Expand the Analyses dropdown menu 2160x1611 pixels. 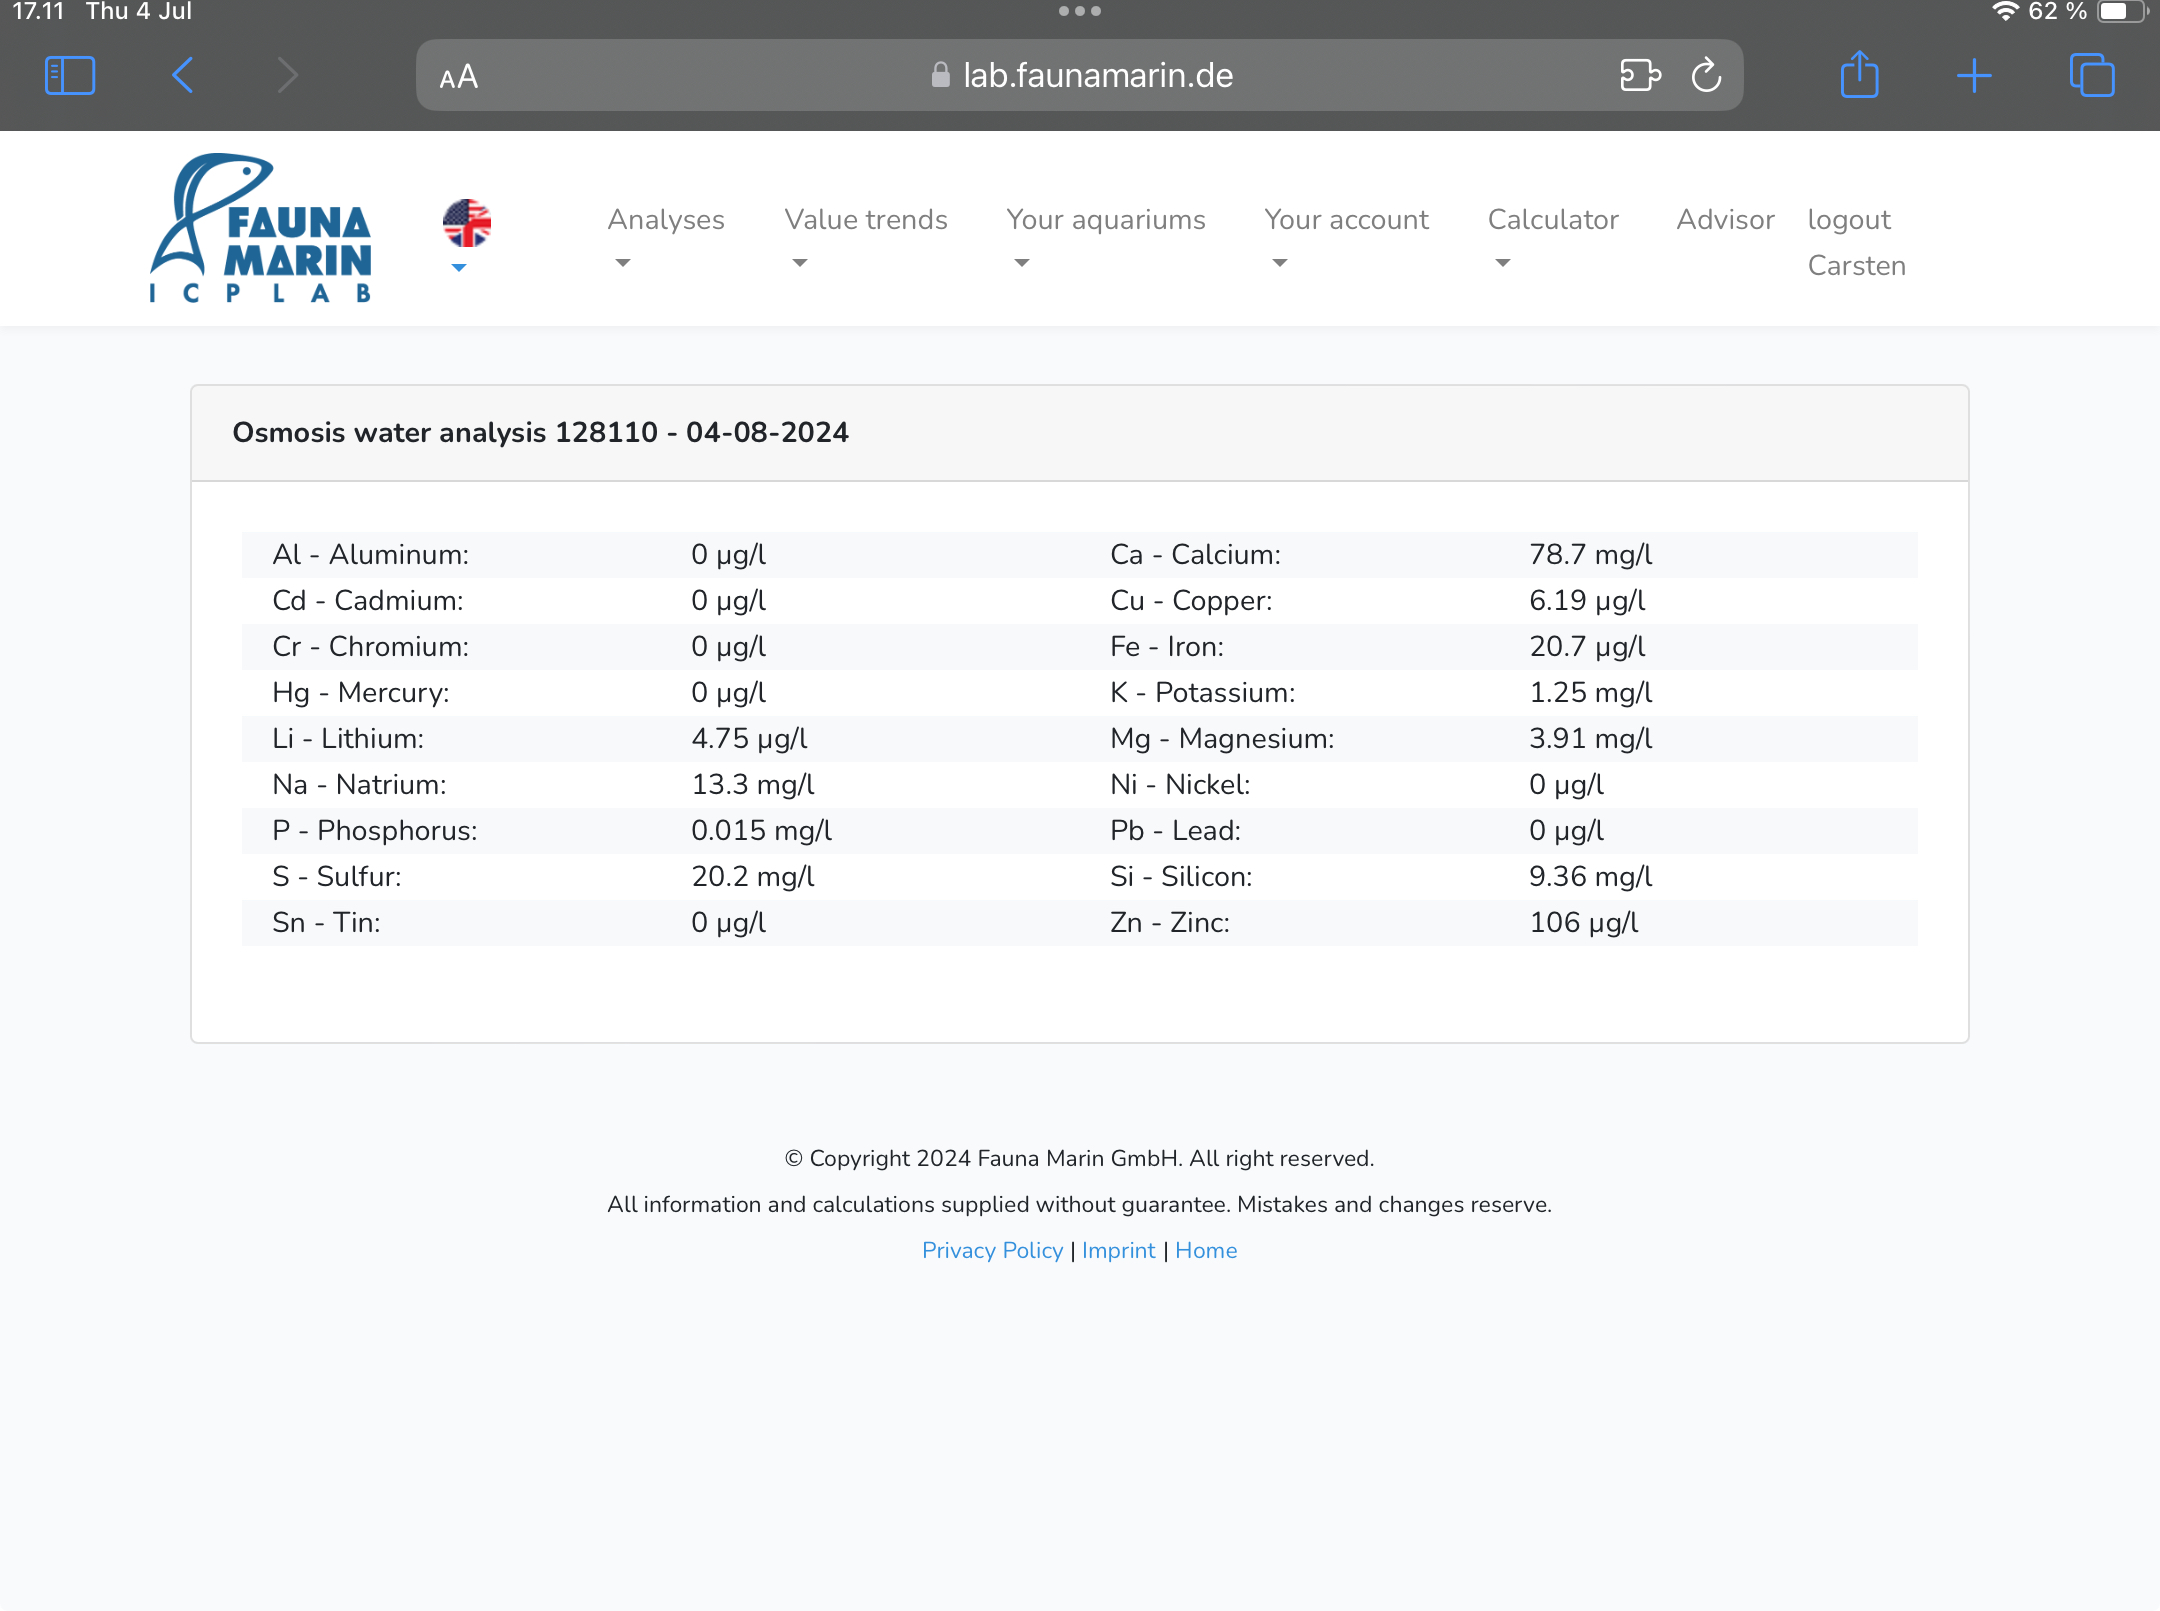pyautogui.click(x=665, y=220)
